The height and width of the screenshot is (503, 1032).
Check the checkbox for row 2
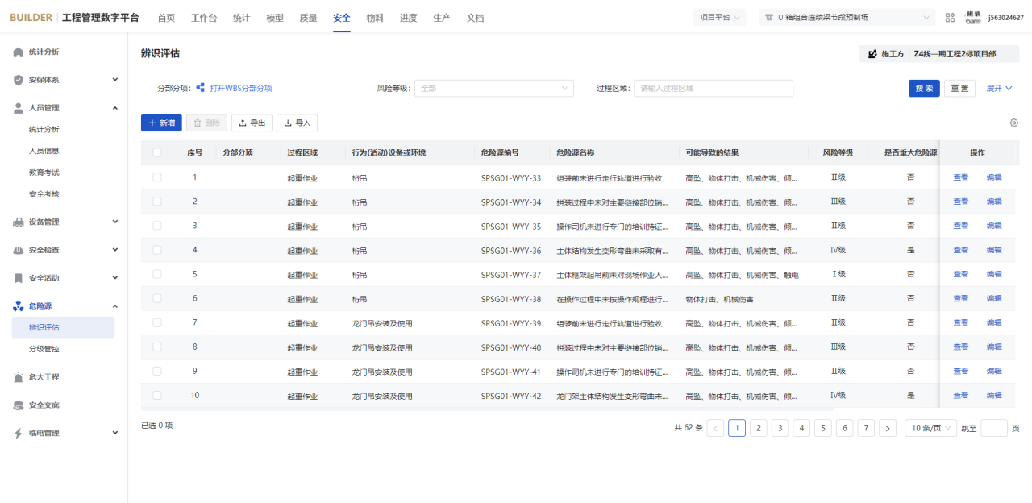coord(157,201)
